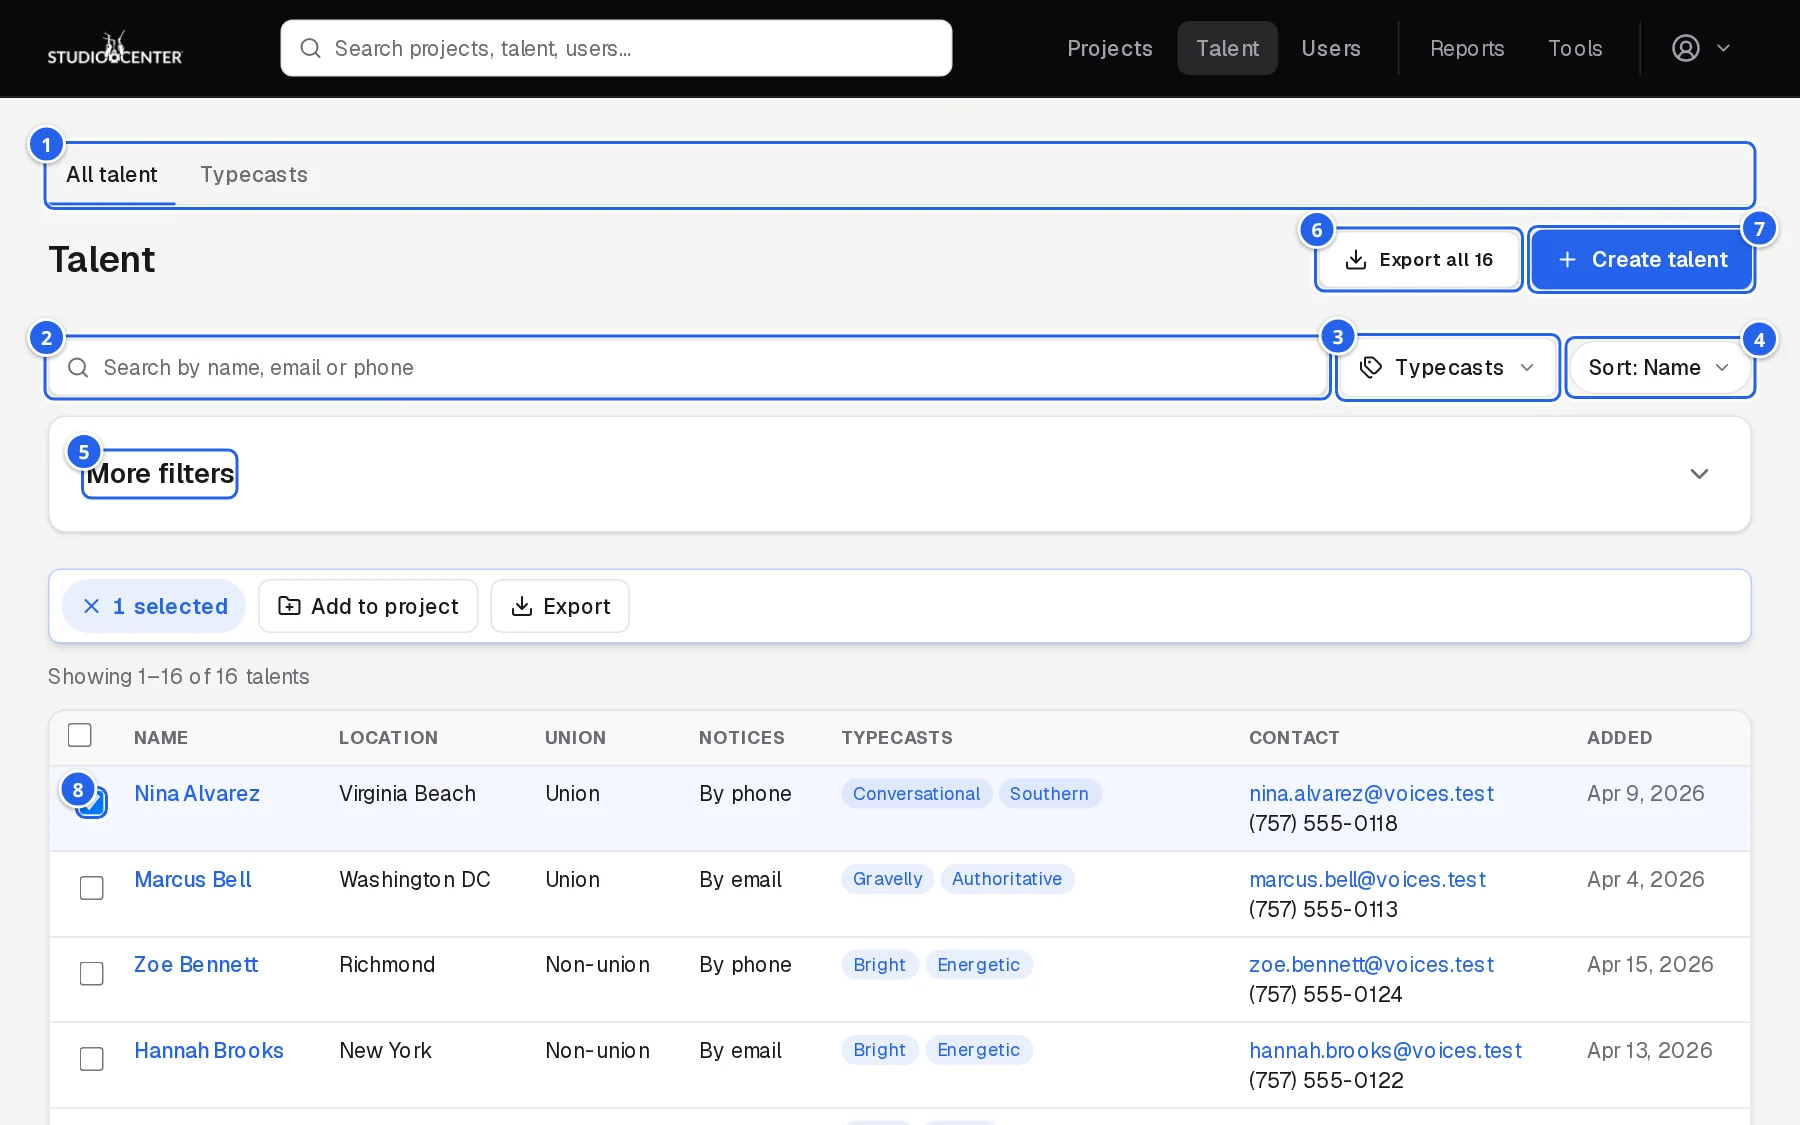The image size is (1800, 1125).
Task: Open Nina Alvarez's talent profile link
Action: (197, 794)
